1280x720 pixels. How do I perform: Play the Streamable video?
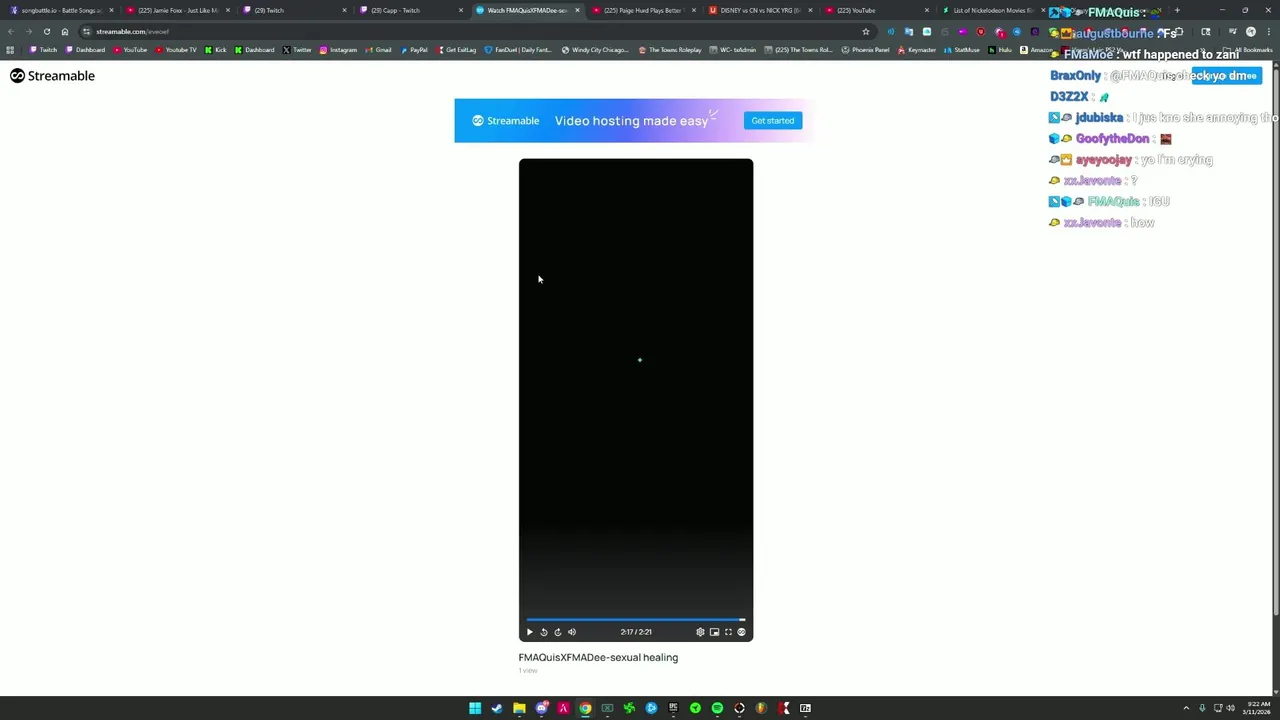(x=530, y=632)
